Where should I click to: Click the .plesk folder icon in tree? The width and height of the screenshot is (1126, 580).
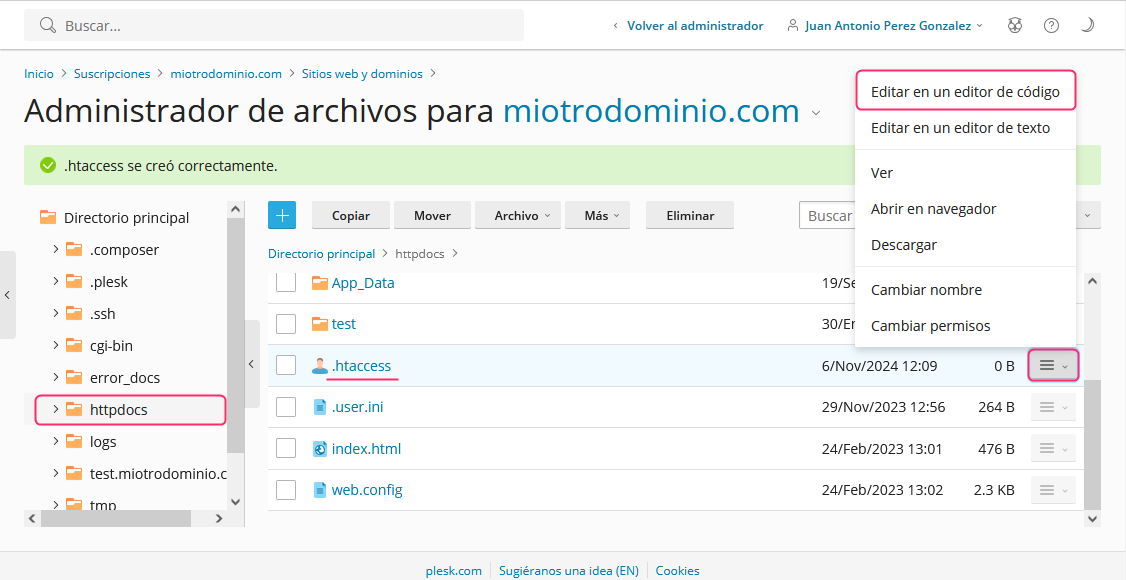74,281
